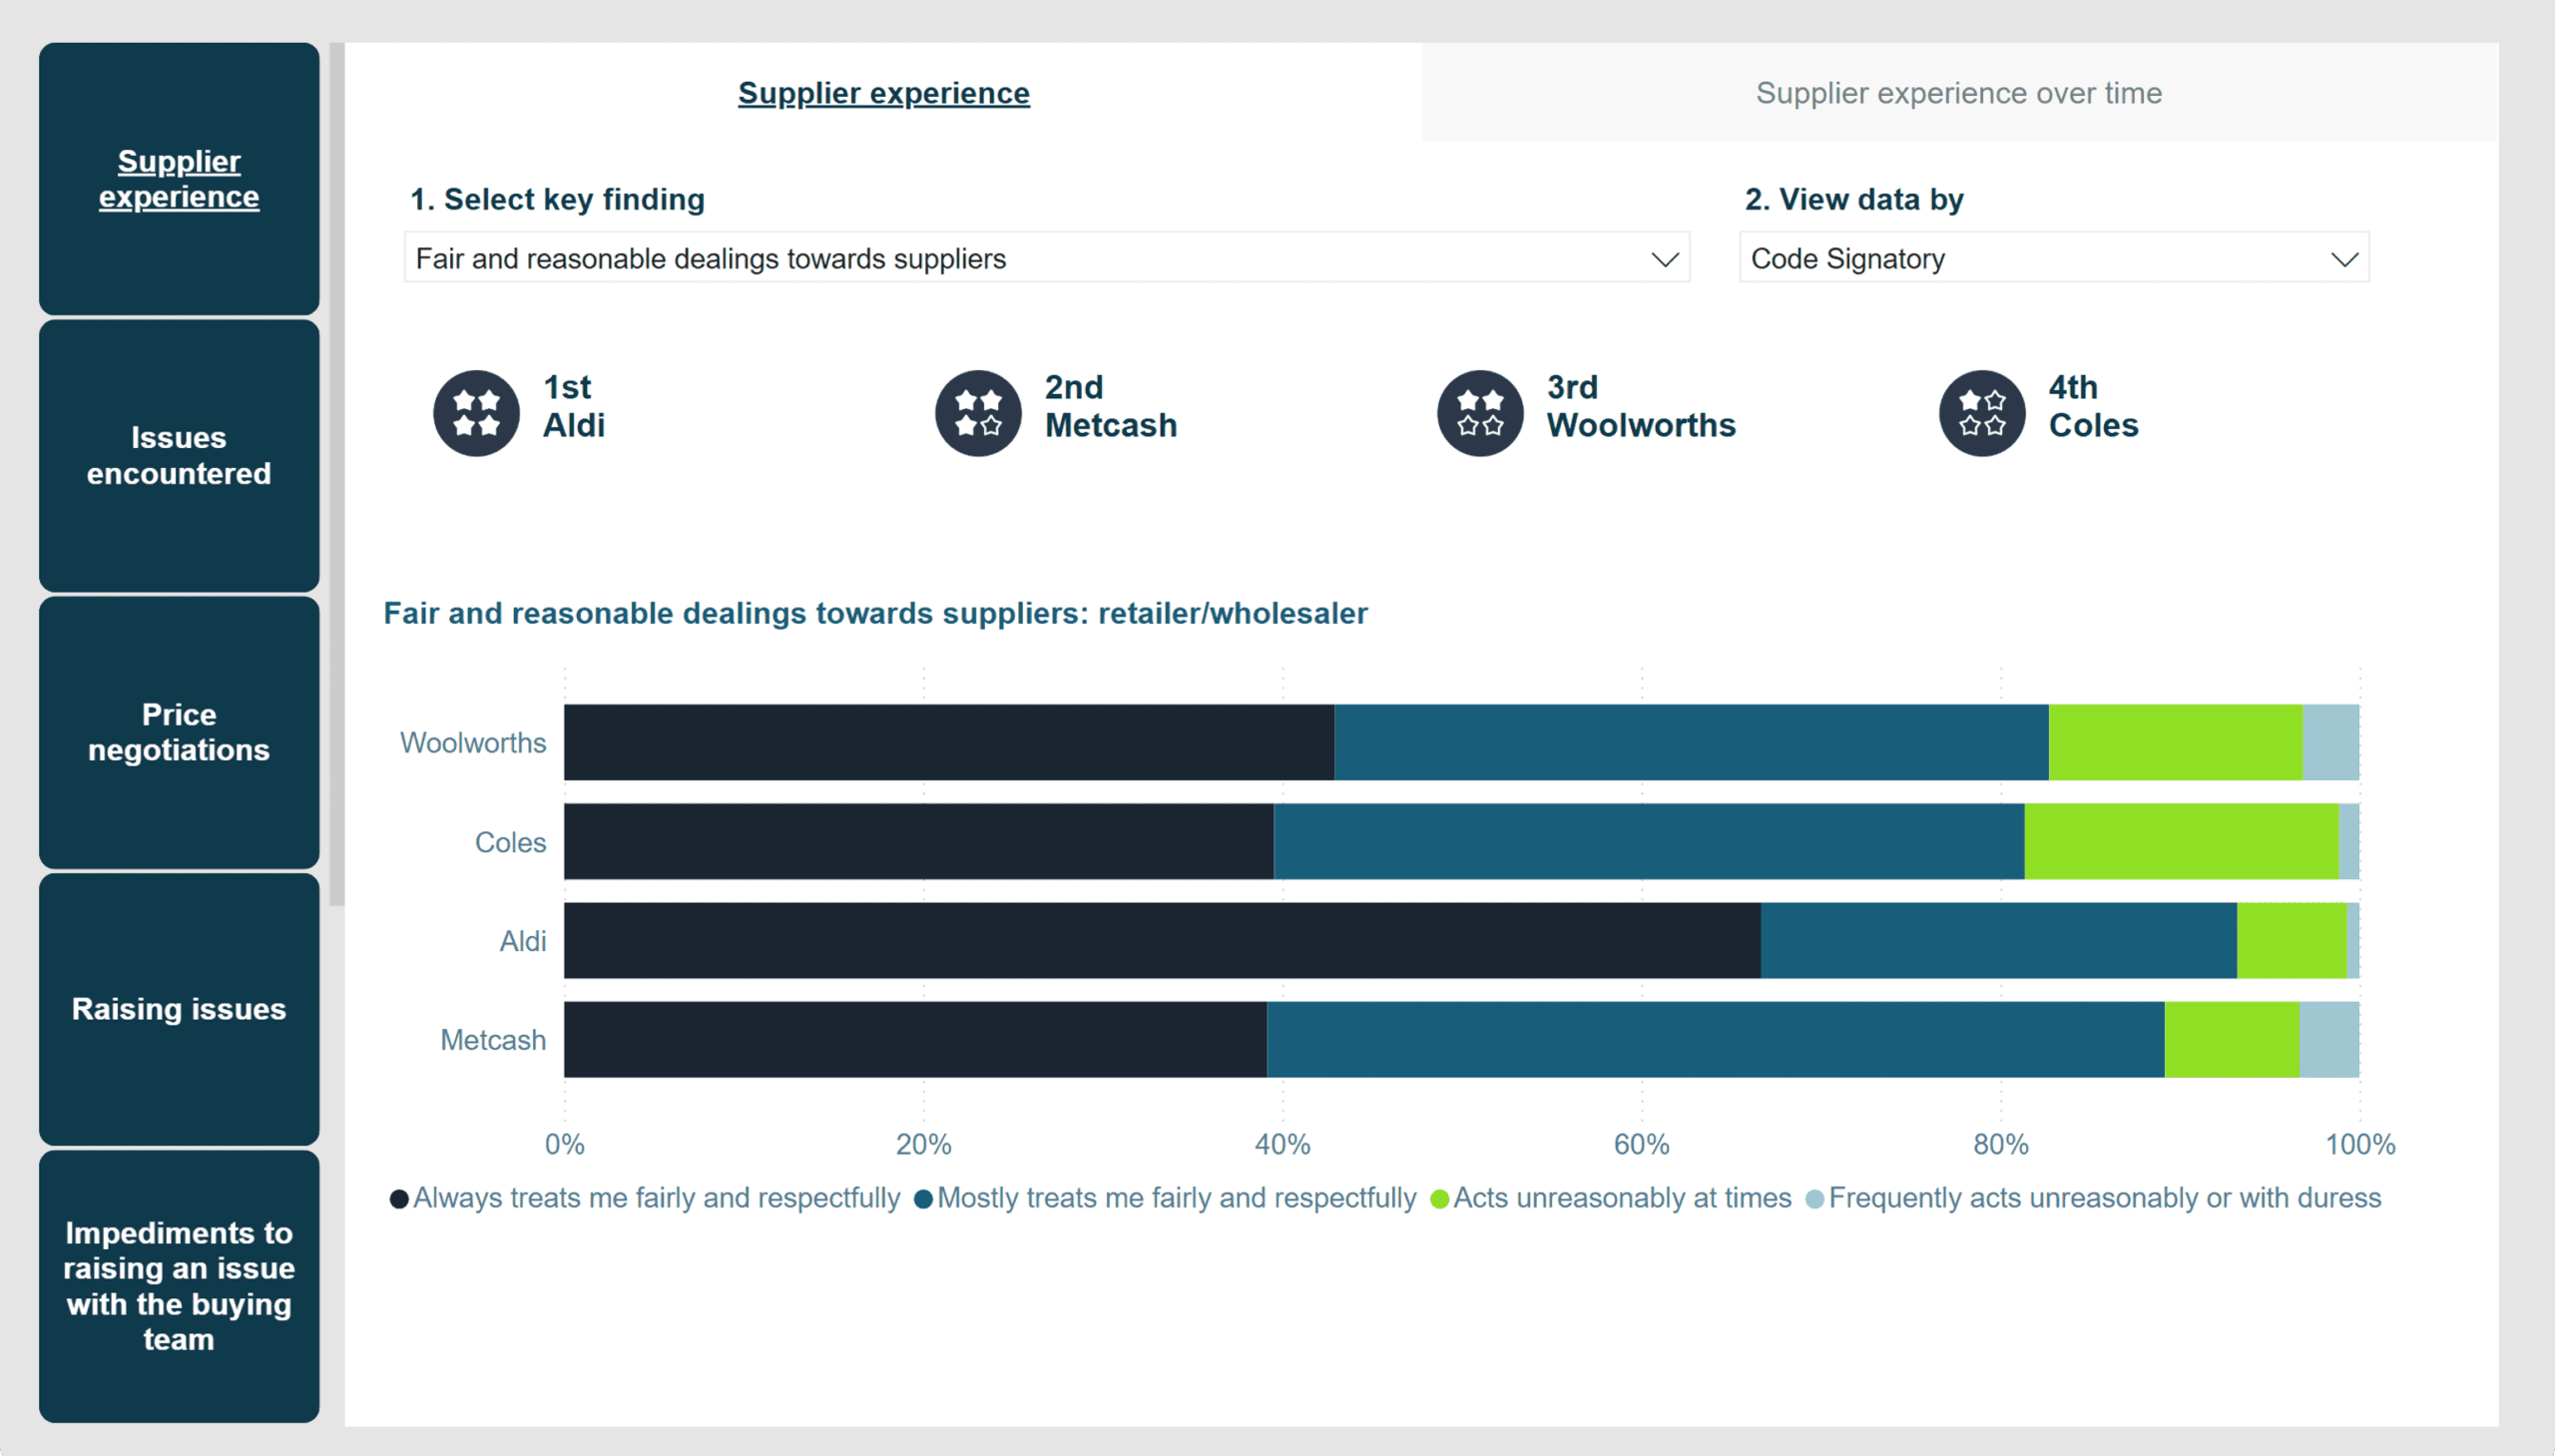This screenshot has height=1456, width=2555.
Task: Click Metcash's three-star rating badge
Action: click(x=978, y=413)
